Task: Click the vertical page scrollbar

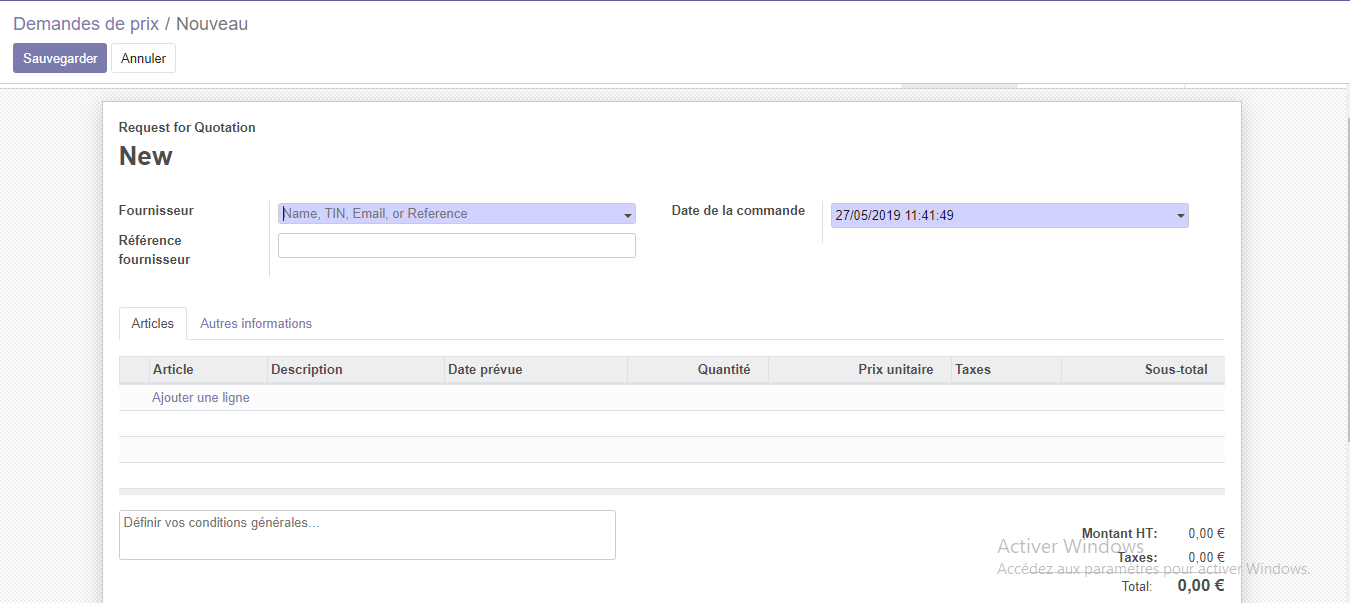Action: point(1346,300)
